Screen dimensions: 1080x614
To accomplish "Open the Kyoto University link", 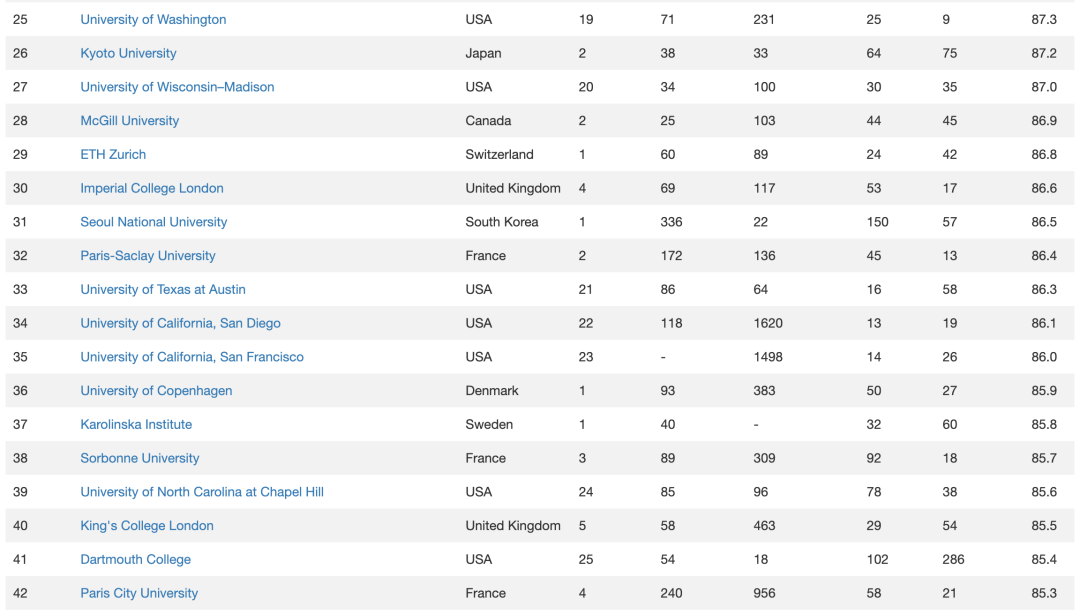I will 128,53.
